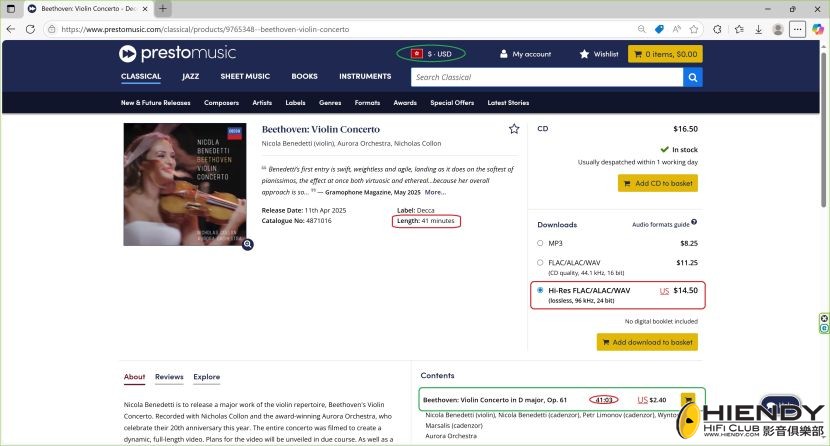The image size is (830, 446).
Task: Switch to the Explore tab
Action: (206, 377)
